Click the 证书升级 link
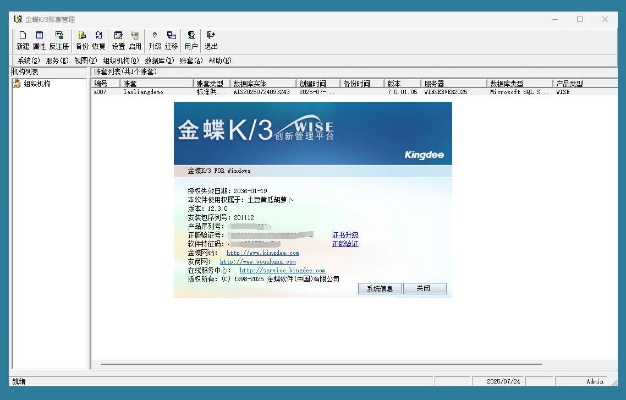This screenshot has height=400, width=626. pos(345,234)
